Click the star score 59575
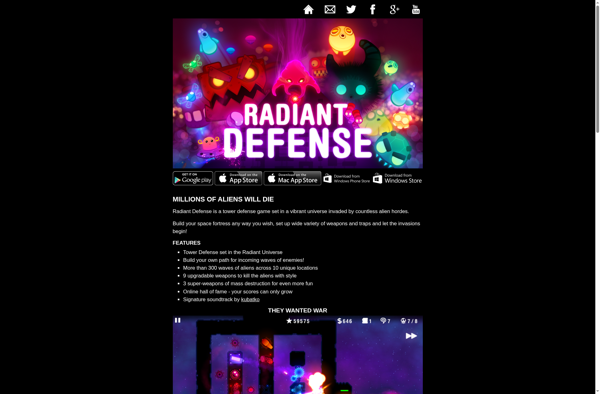Screen dimensions: 600x394 coord(298,321)
